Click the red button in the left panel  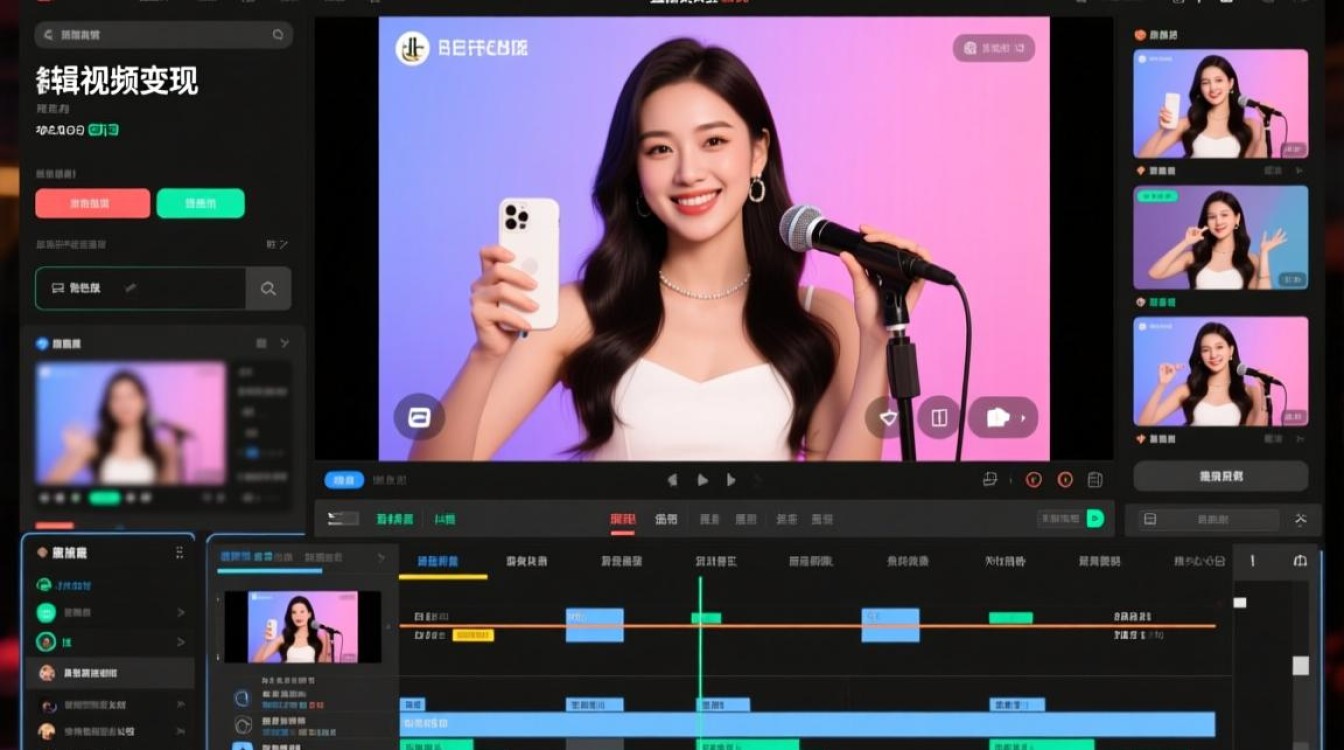(x=93, y=203)
